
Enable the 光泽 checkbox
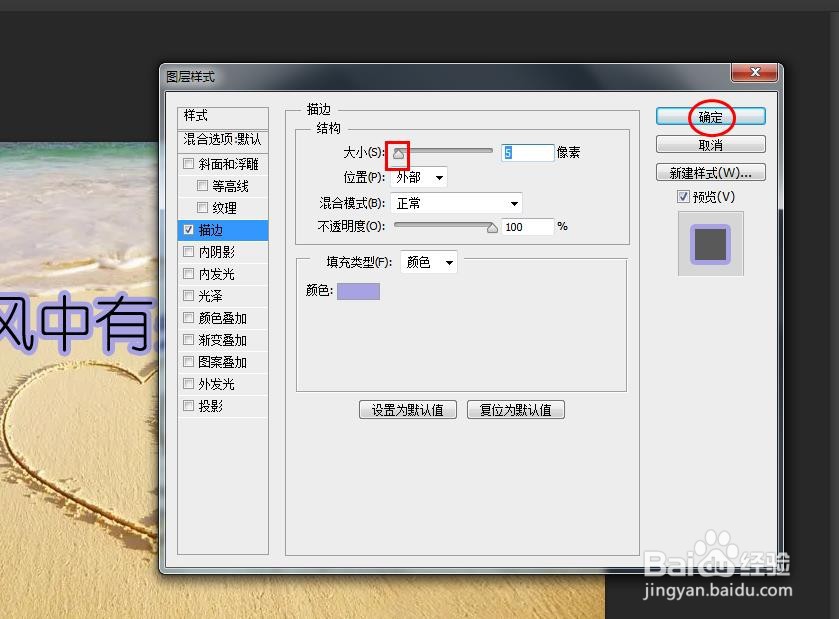[188, 296]
